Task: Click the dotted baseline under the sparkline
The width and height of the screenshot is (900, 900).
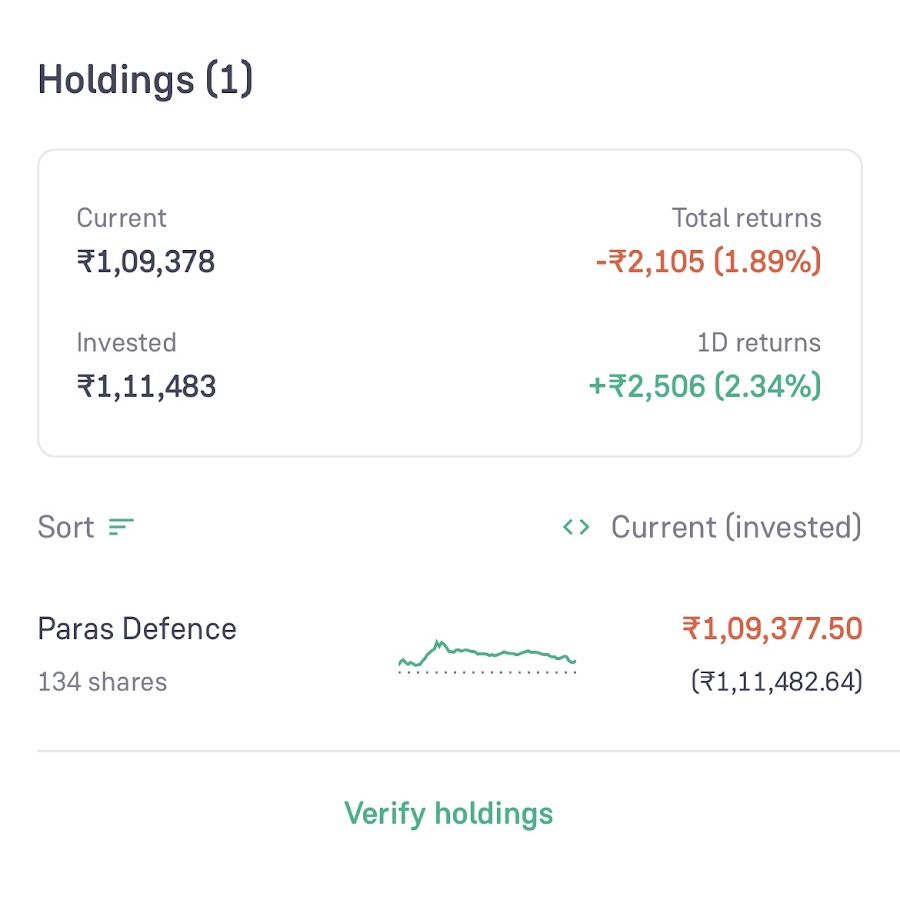Action: tap(487, 673)
